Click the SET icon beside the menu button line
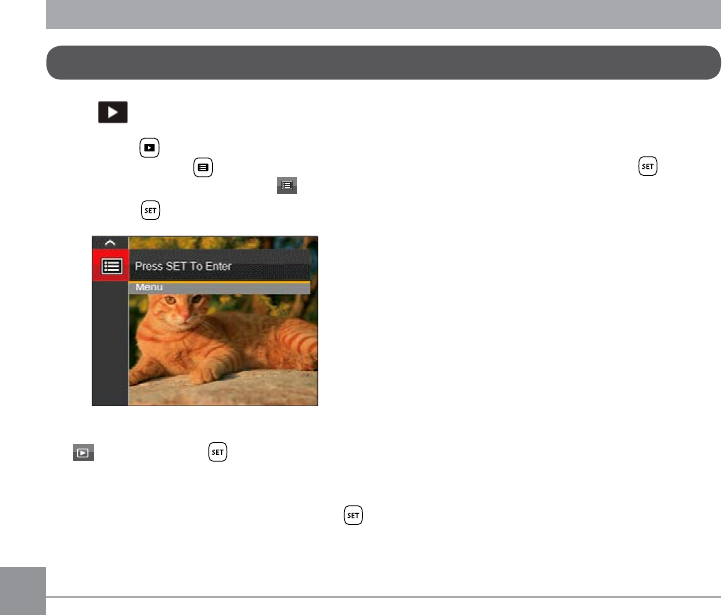The image size is (722, 615). point(647,166)
